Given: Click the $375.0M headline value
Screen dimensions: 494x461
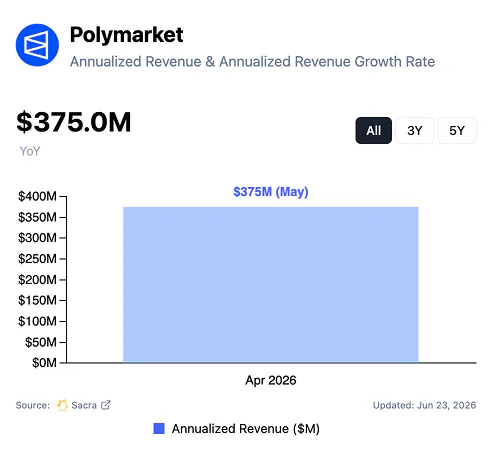Looking at the screenshot, I should tap(74, 122).
